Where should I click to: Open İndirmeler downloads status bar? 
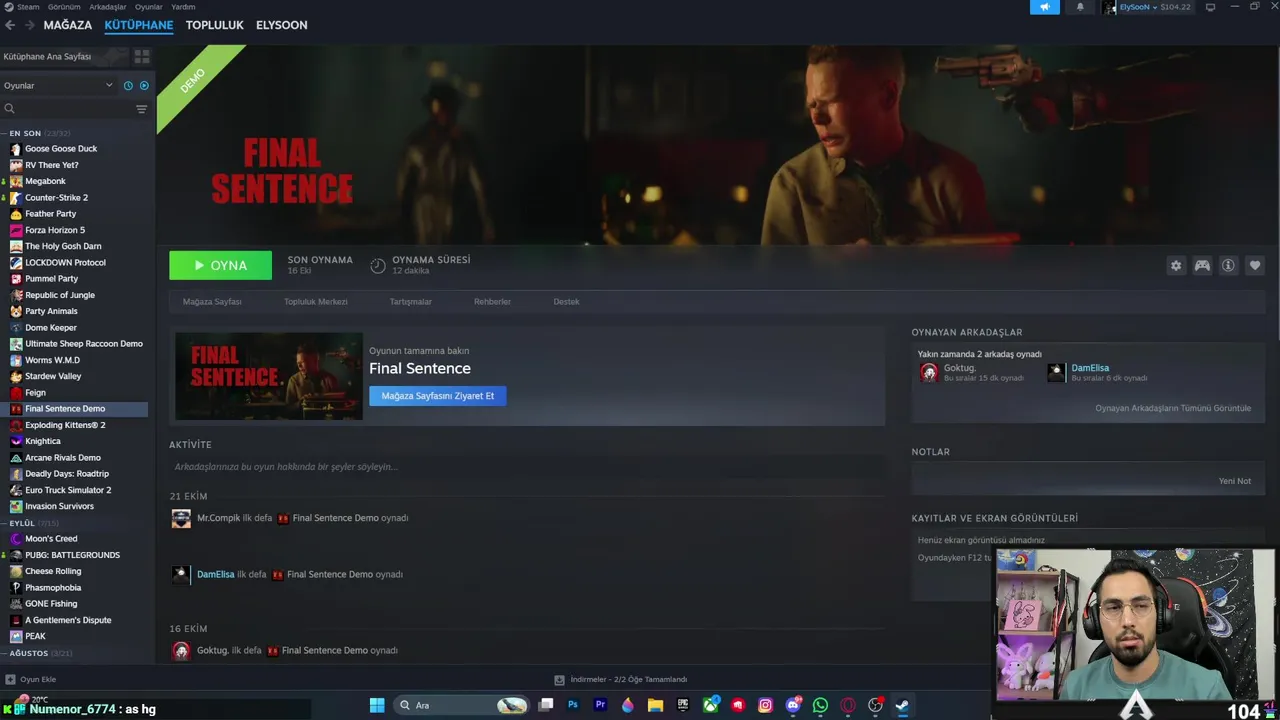tap(621, 680)
